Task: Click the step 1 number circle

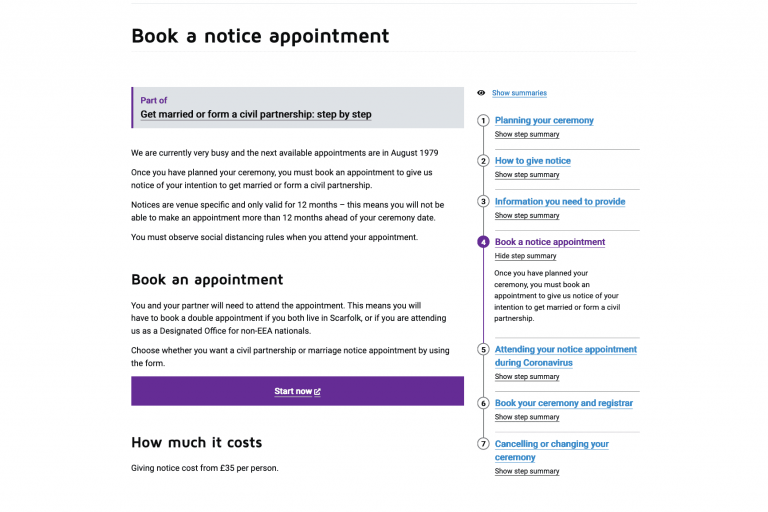Action: click(483, 121)
